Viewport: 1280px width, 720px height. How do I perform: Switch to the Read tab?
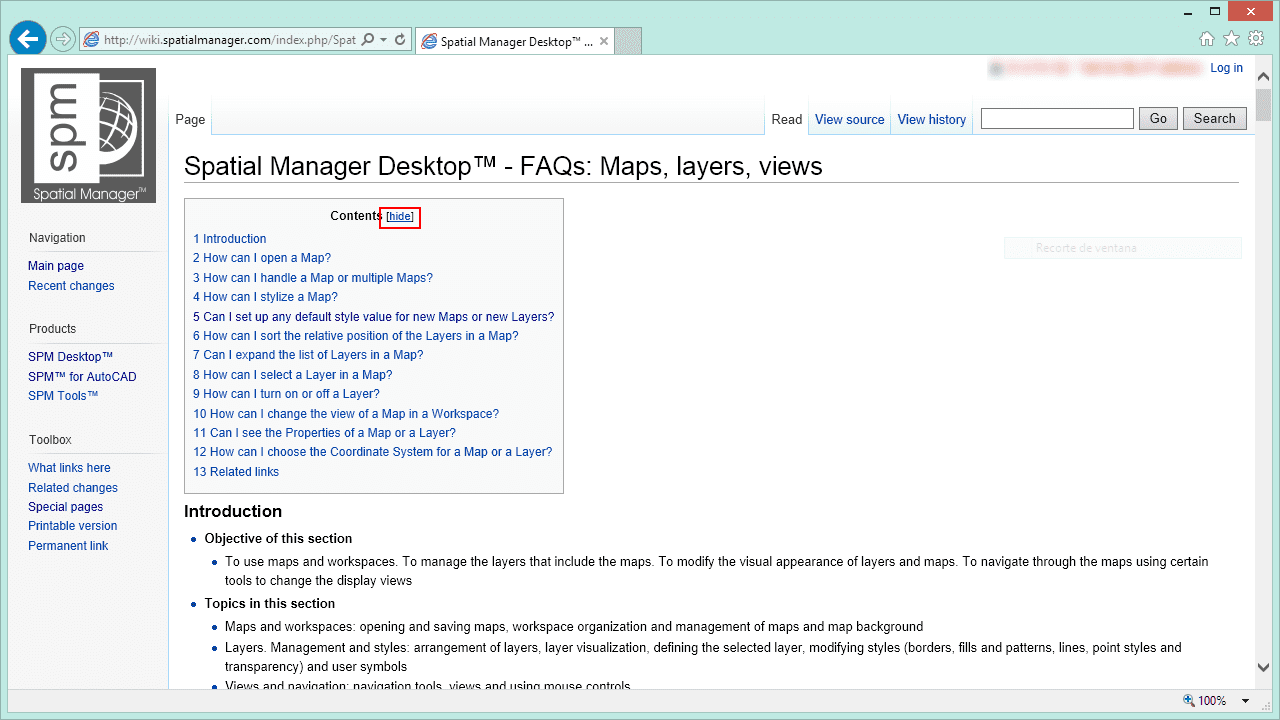pyautogui.click(x=787, y=119)
